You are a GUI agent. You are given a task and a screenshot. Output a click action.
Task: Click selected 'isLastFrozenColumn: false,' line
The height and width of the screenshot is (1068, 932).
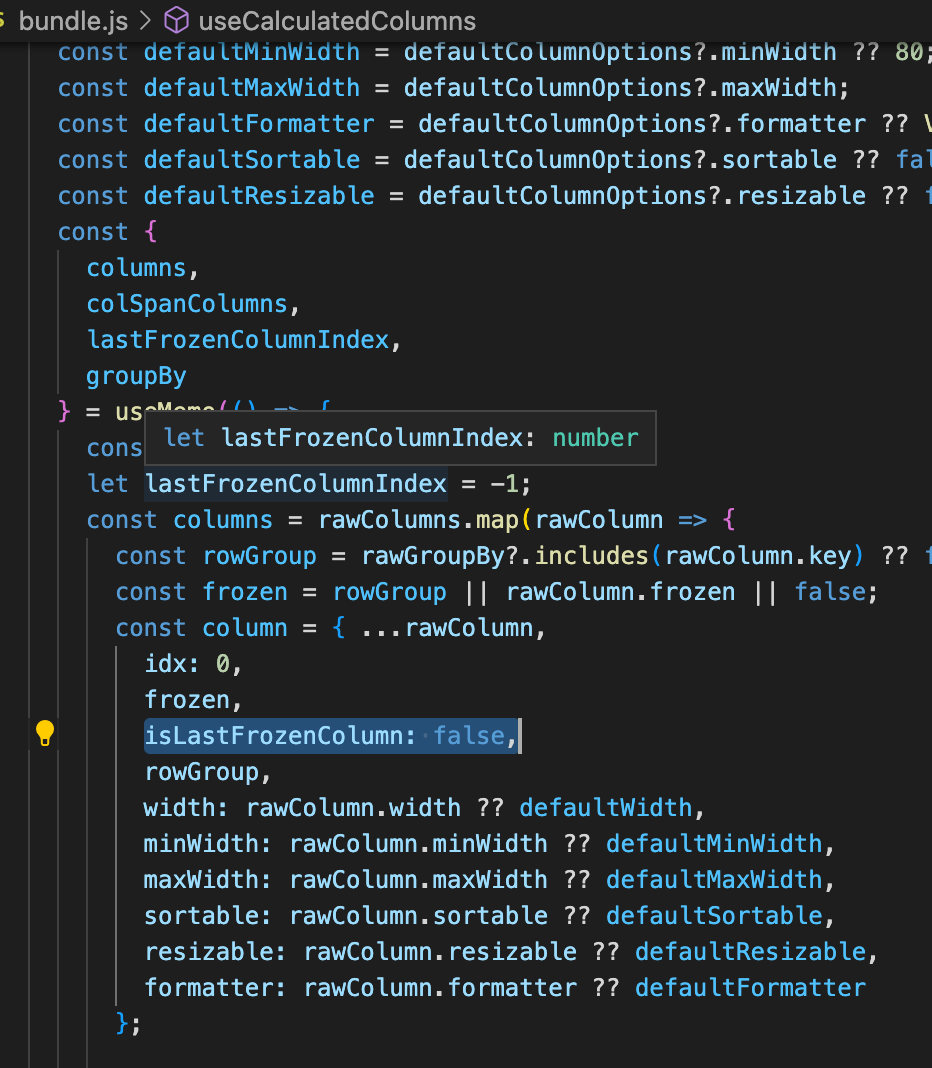click(331, 736)
